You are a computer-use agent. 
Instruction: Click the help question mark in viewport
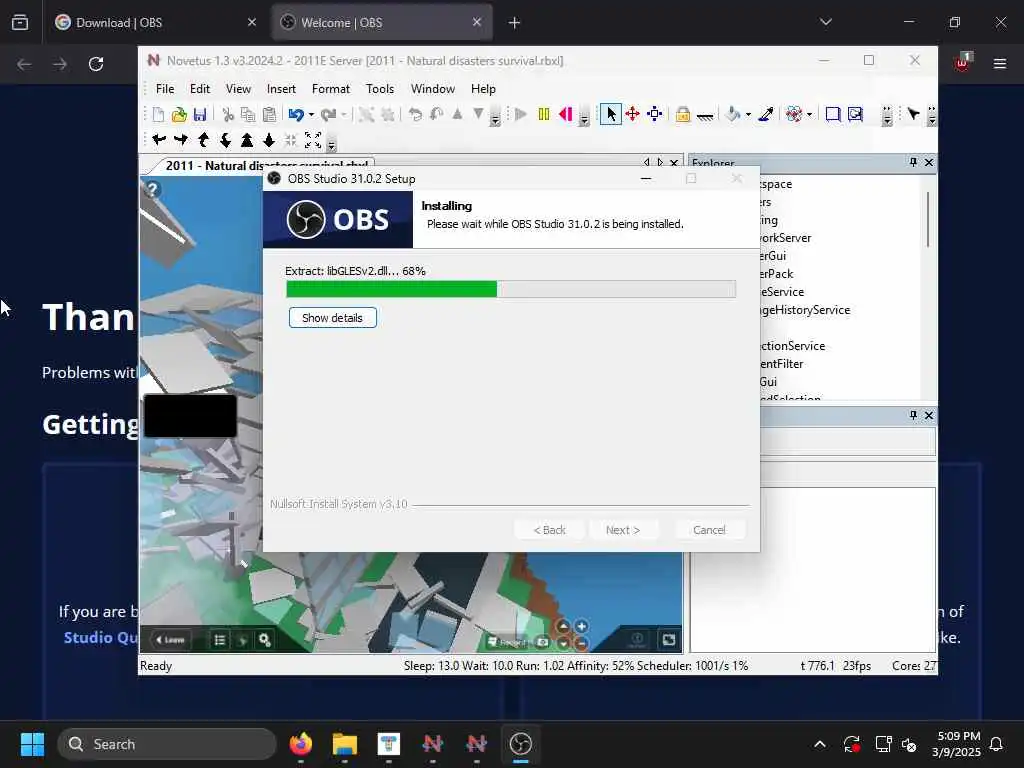tap(152, 189)
